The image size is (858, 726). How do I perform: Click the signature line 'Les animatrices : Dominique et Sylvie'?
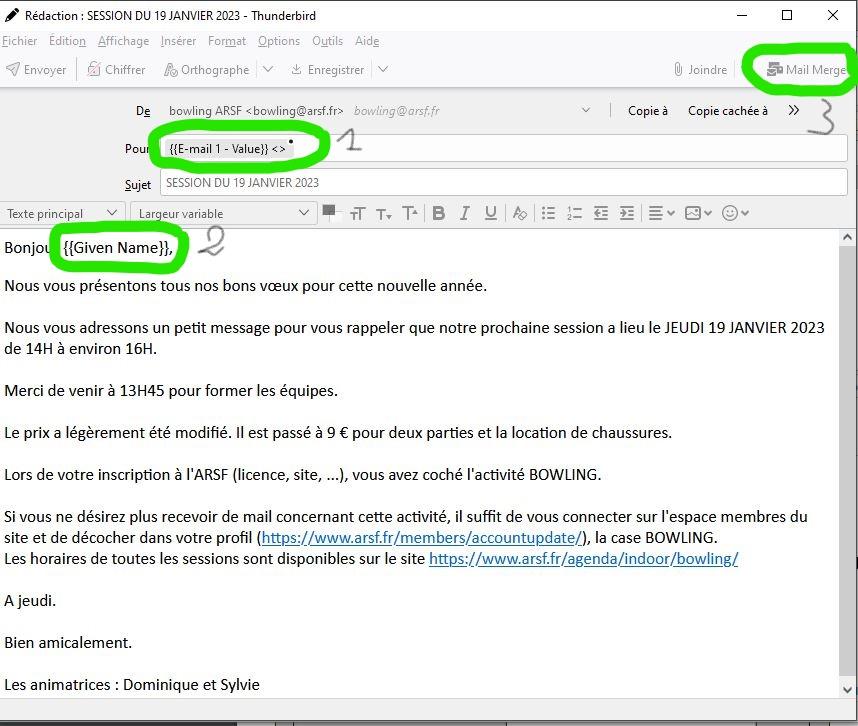coord(132,685)
